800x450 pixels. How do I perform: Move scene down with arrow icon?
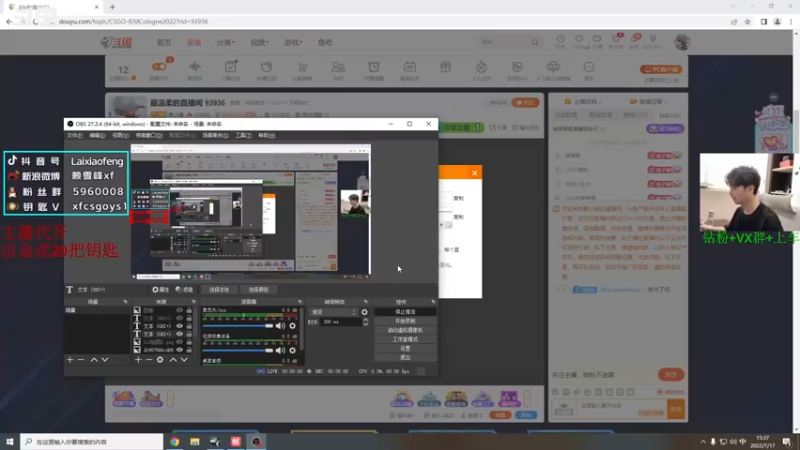tap(105, 360)
